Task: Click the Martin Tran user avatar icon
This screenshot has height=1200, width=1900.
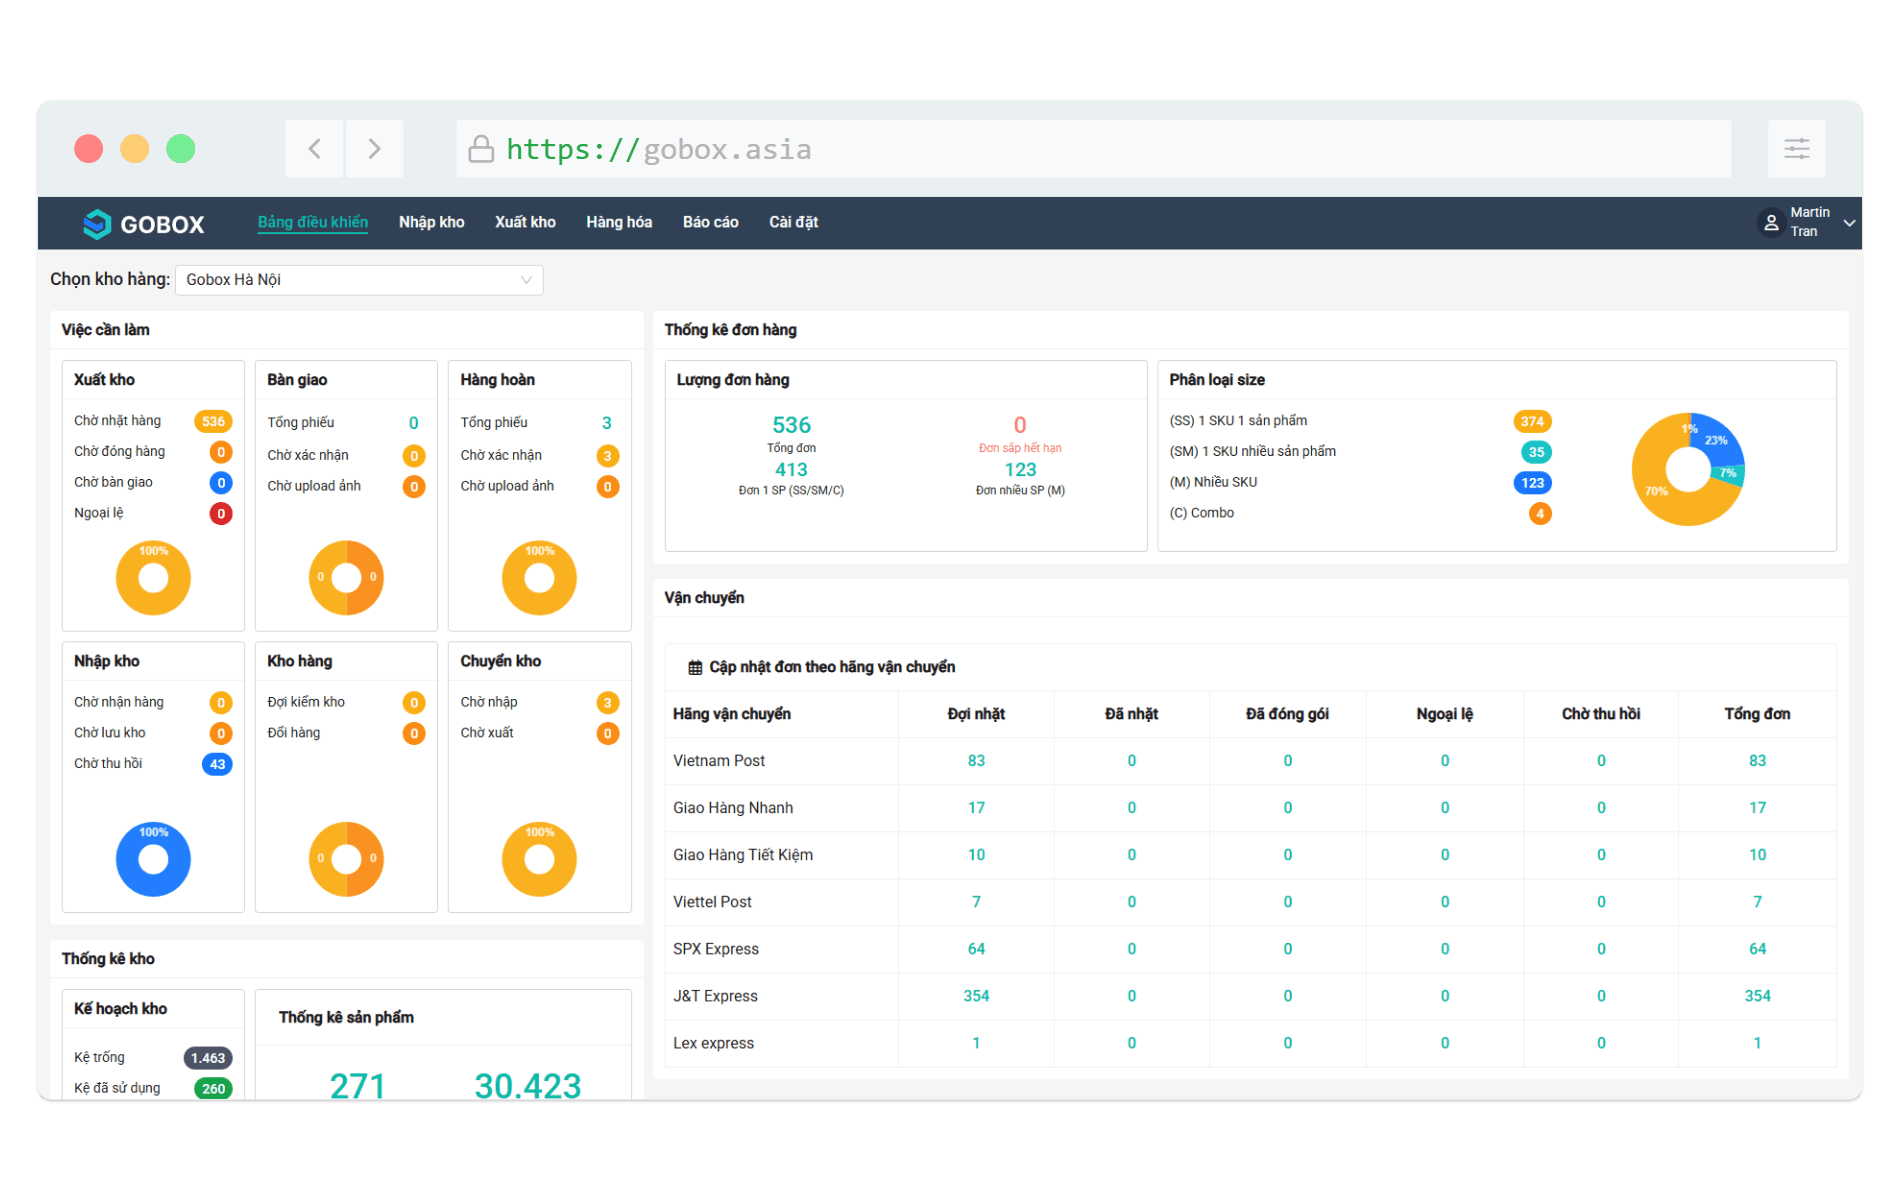Action: coord(1770,222)
